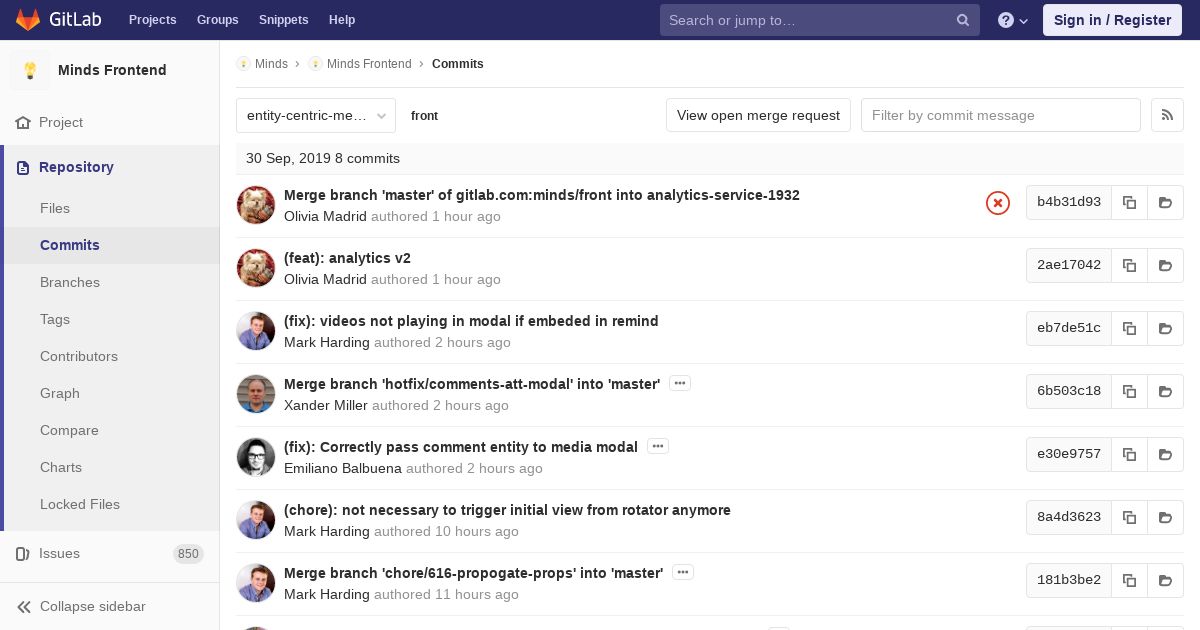Open the Help link in top bar
Image resolution: width=1200 pixels, height=630 pixels.
click(x=342, y=20)
